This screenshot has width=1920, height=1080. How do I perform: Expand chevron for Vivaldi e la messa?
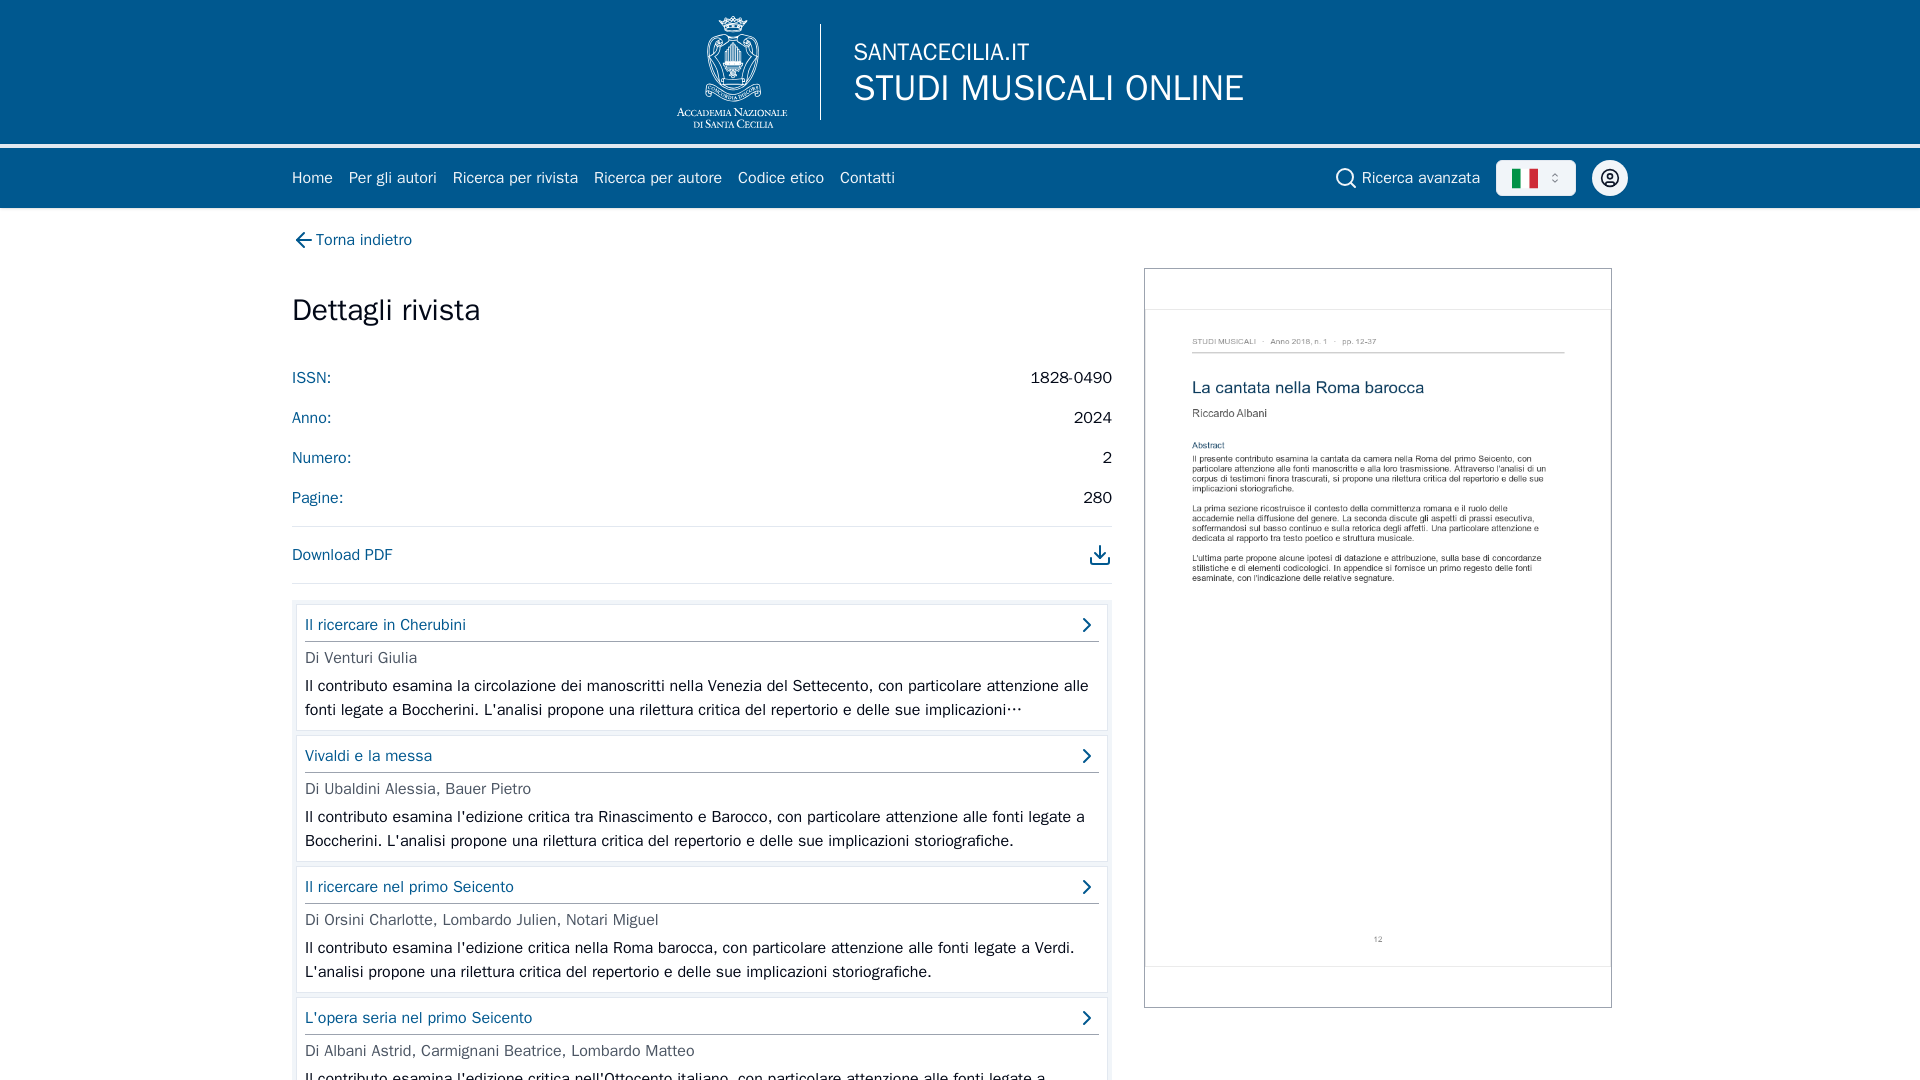pyautogui.click(x=1086, y=756)
